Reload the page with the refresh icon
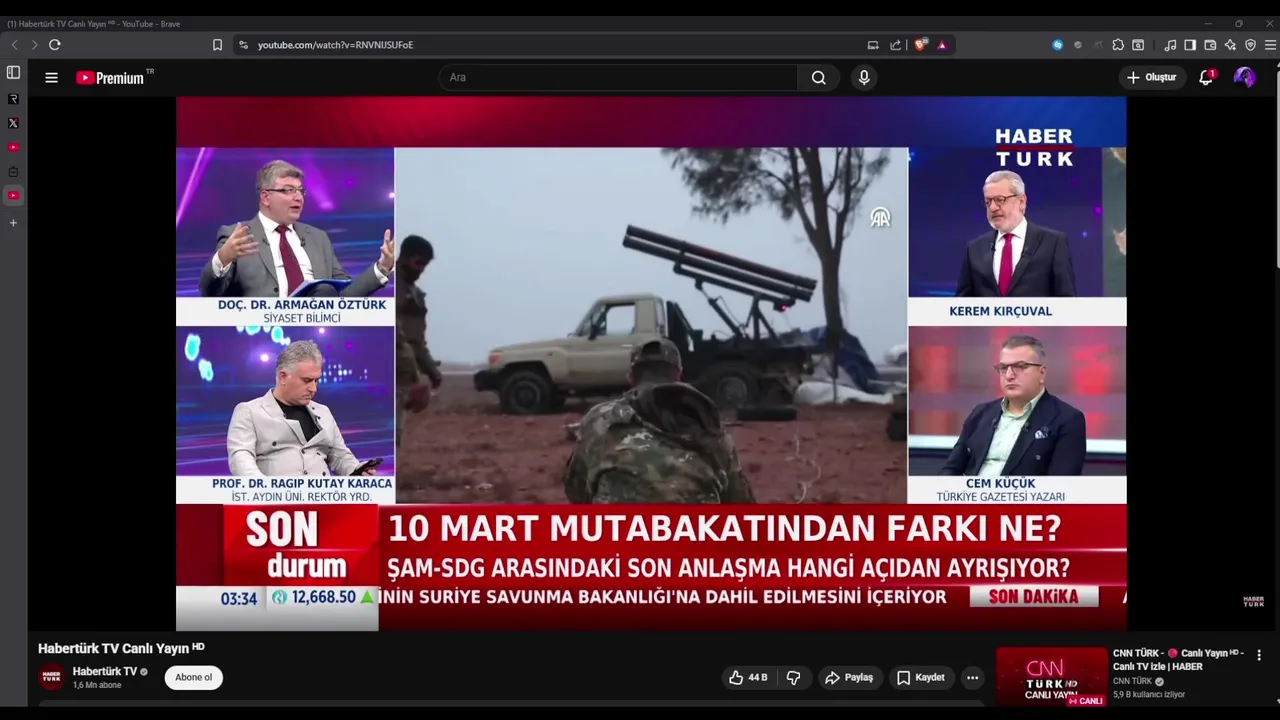The height and width of the screenshot is (720, 1280). (55, 45)
